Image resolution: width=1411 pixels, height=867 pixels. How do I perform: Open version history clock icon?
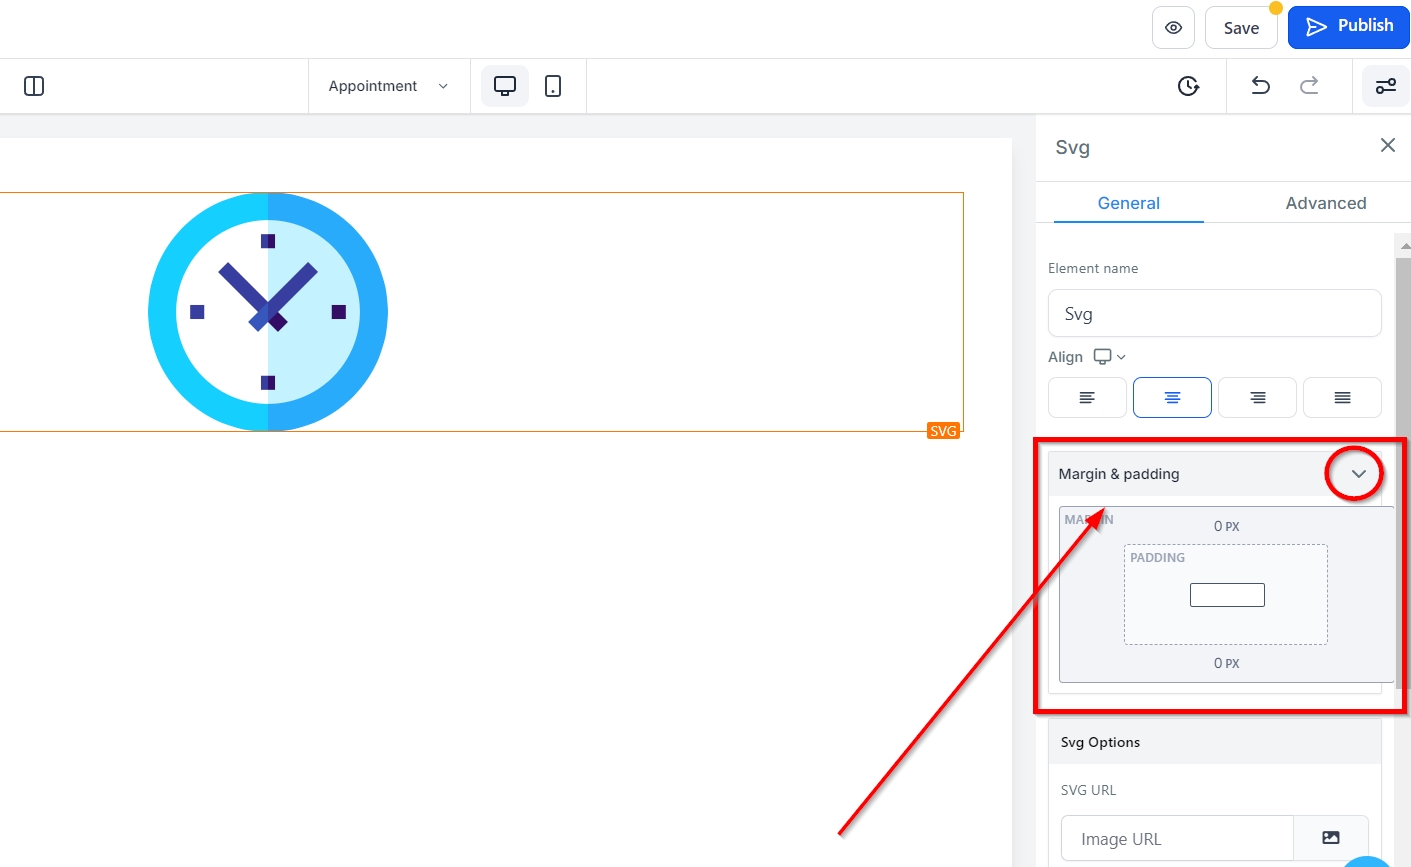point(1188,86)
